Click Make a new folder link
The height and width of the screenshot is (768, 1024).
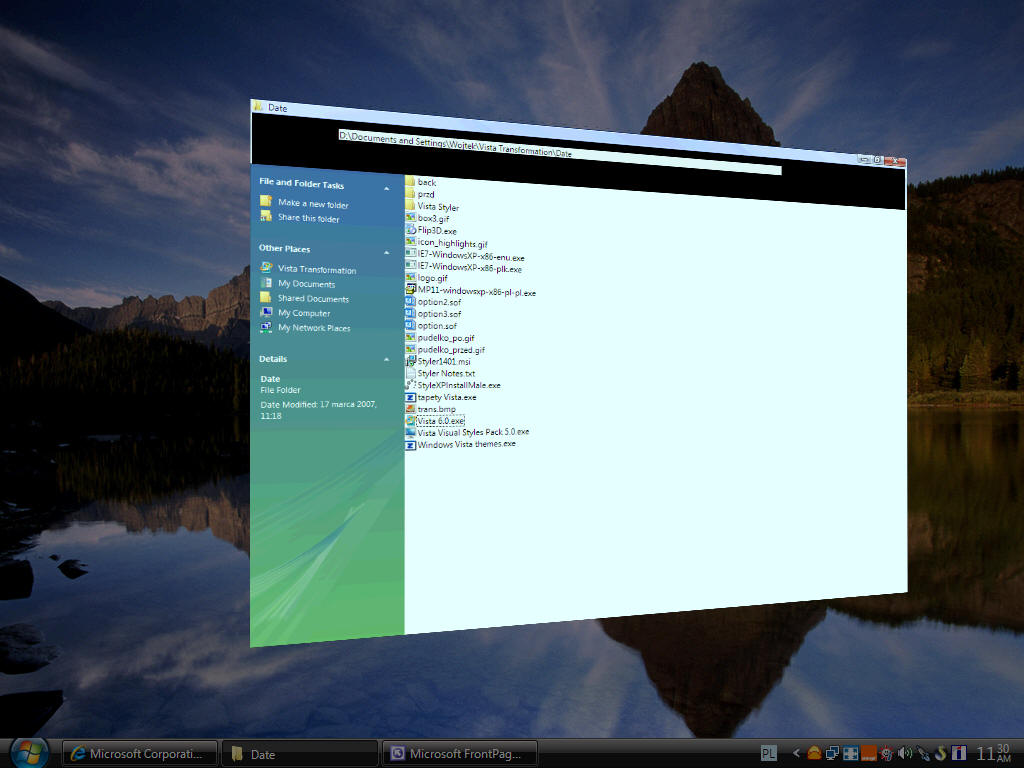pyautogui.click(x=313, y=204)
